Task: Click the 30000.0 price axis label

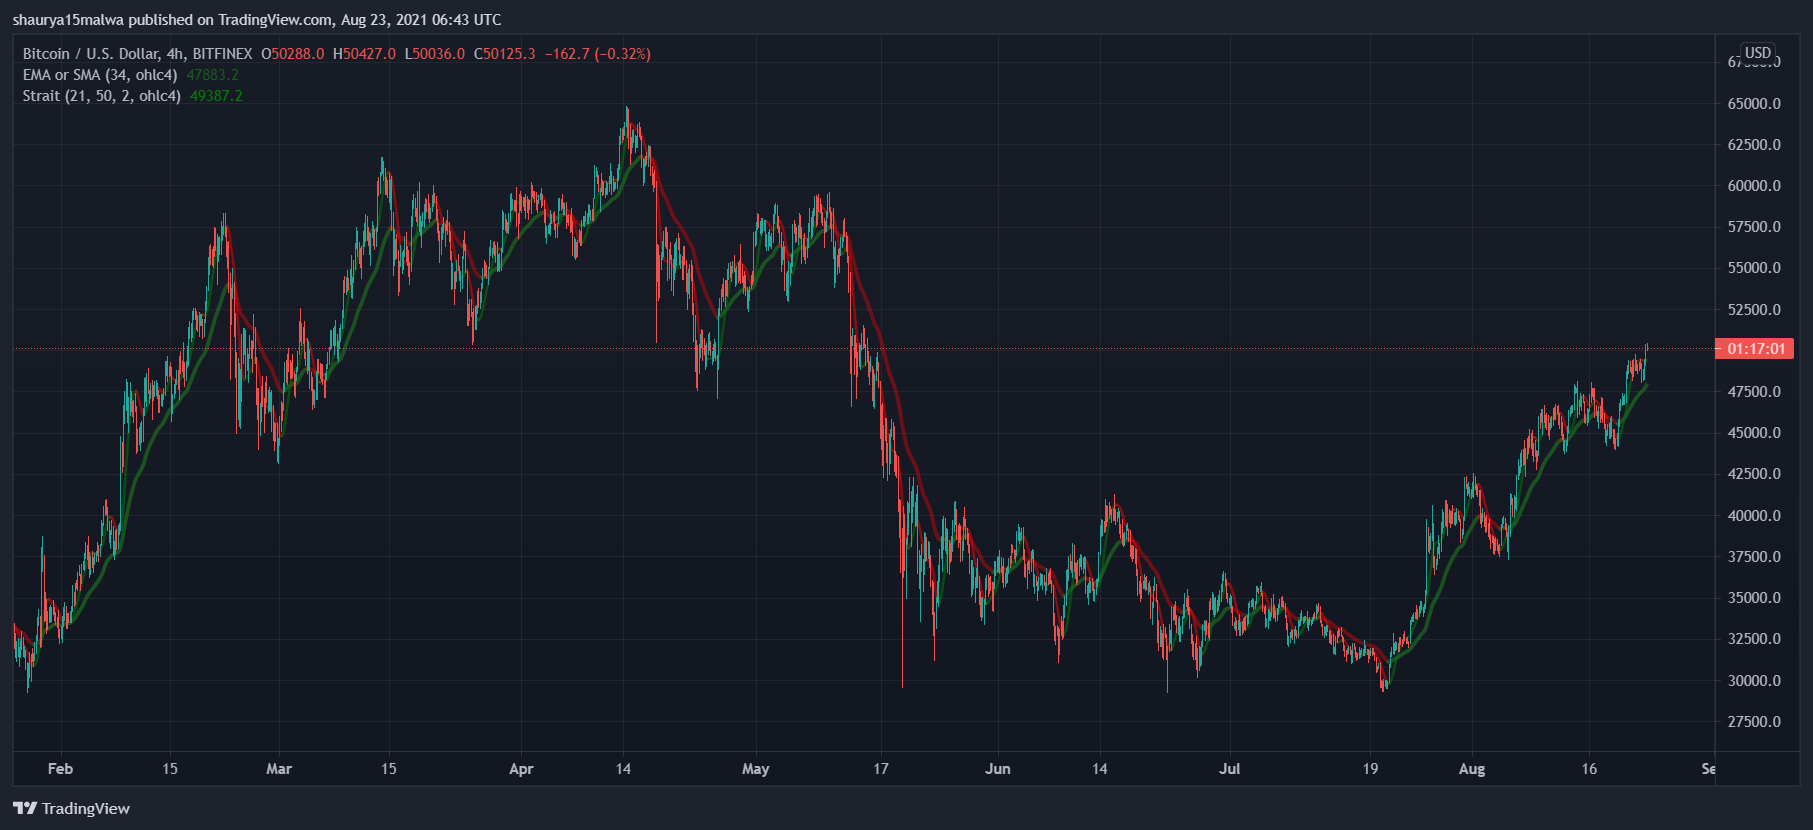Action: coord(1754,681)
